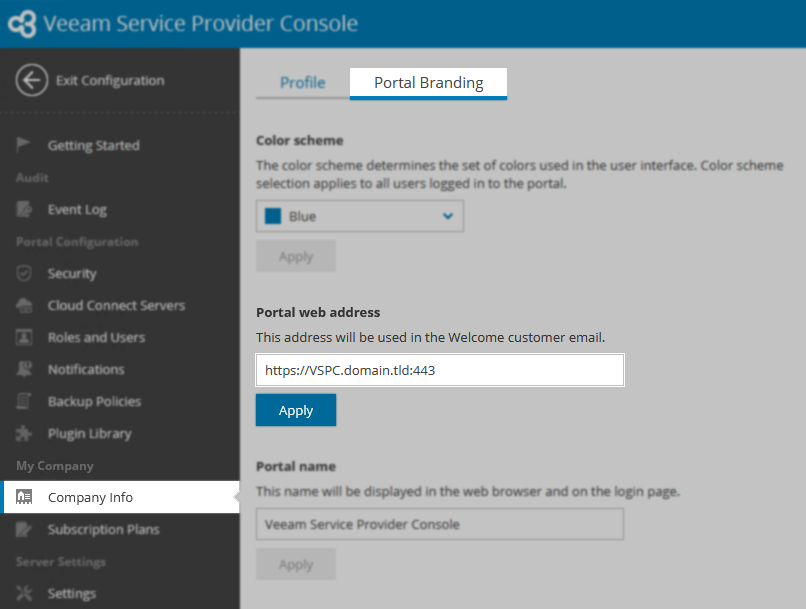The width and height of the screenshot is (806, 609).
Task: Click the Event Log icon
Action: (24, 209)
